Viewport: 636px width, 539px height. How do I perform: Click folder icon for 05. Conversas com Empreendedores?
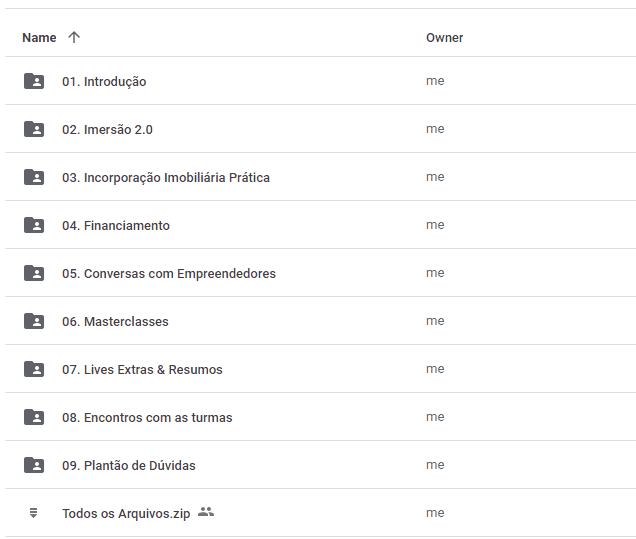[34, 273]
